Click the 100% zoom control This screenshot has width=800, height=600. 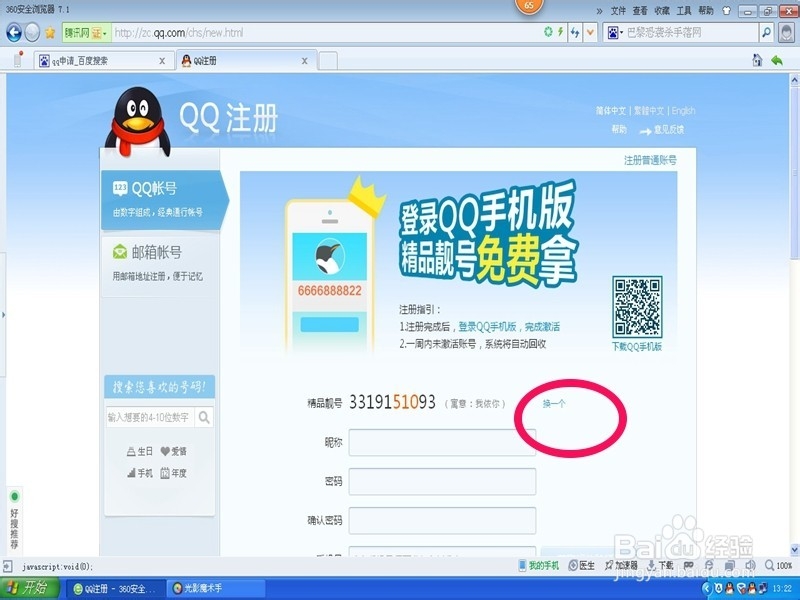tap(779, 565)
